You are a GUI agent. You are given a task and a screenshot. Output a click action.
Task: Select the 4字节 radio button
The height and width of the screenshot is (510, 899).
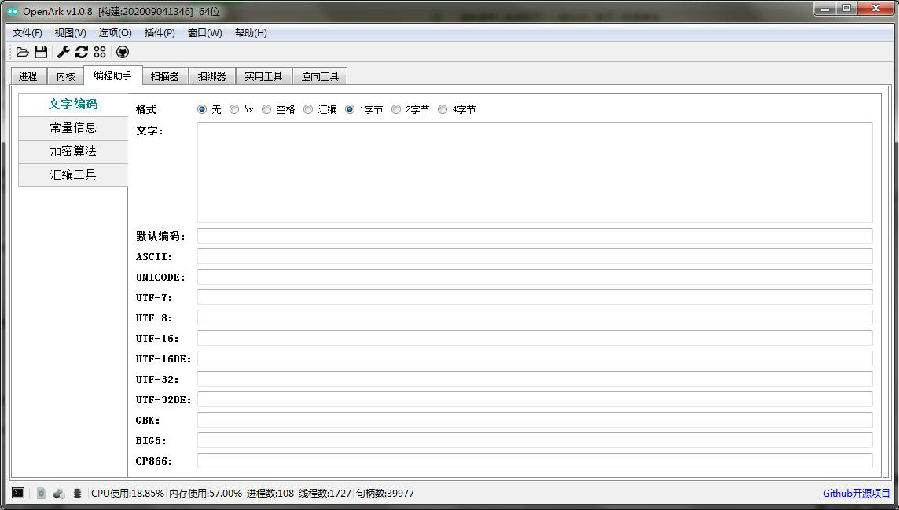[443, 110]
